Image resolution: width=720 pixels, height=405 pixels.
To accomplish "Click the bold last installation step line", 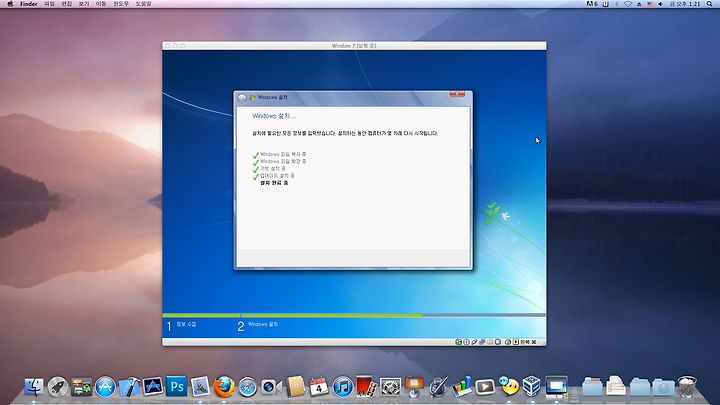I will click(x=274, y=183).
